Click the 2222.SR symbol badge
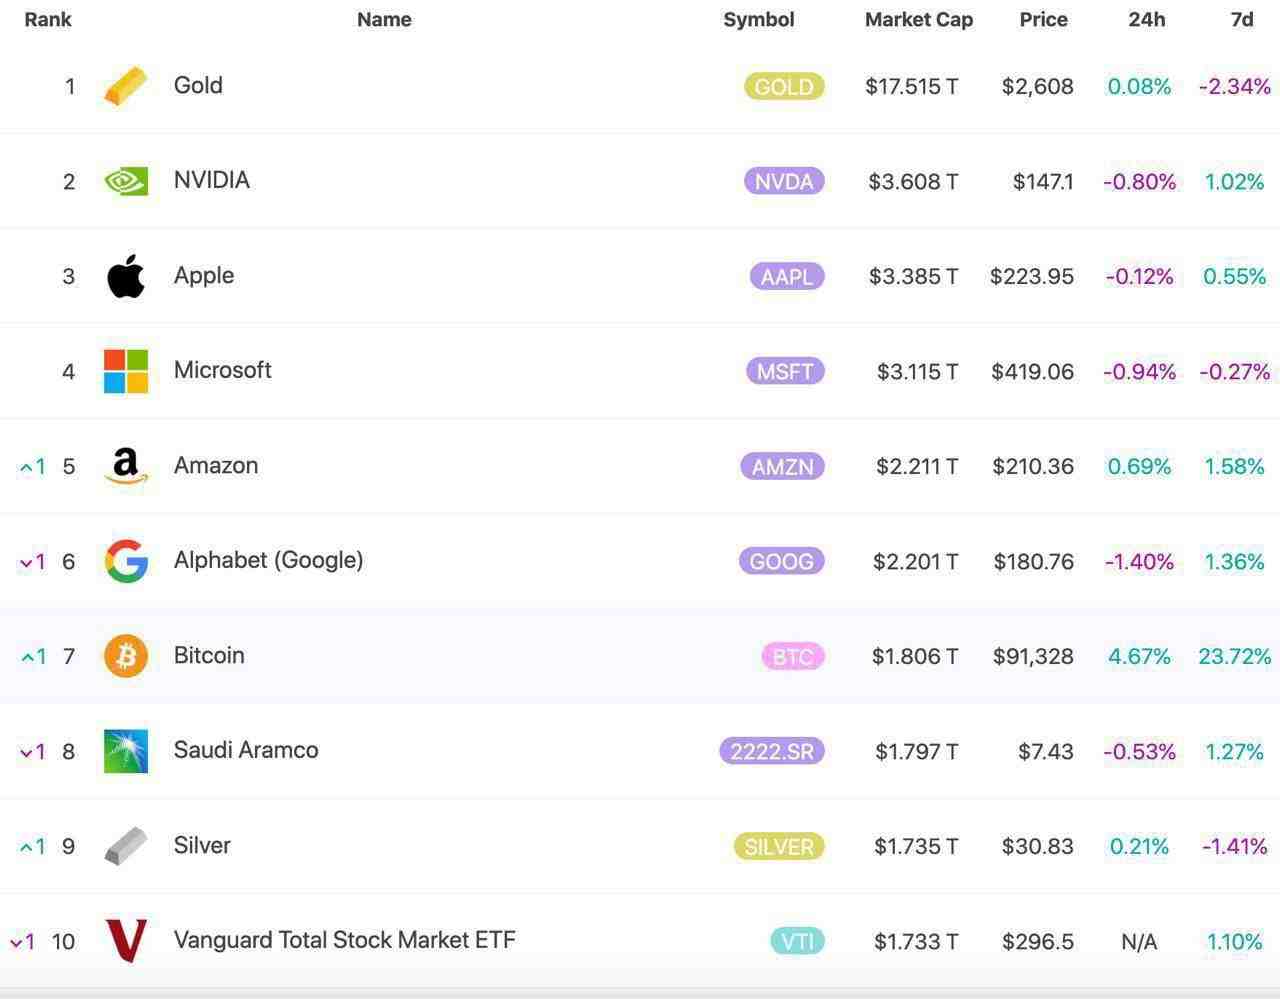Viewport: 1280px width, 999px height. [x=771, y=751]
